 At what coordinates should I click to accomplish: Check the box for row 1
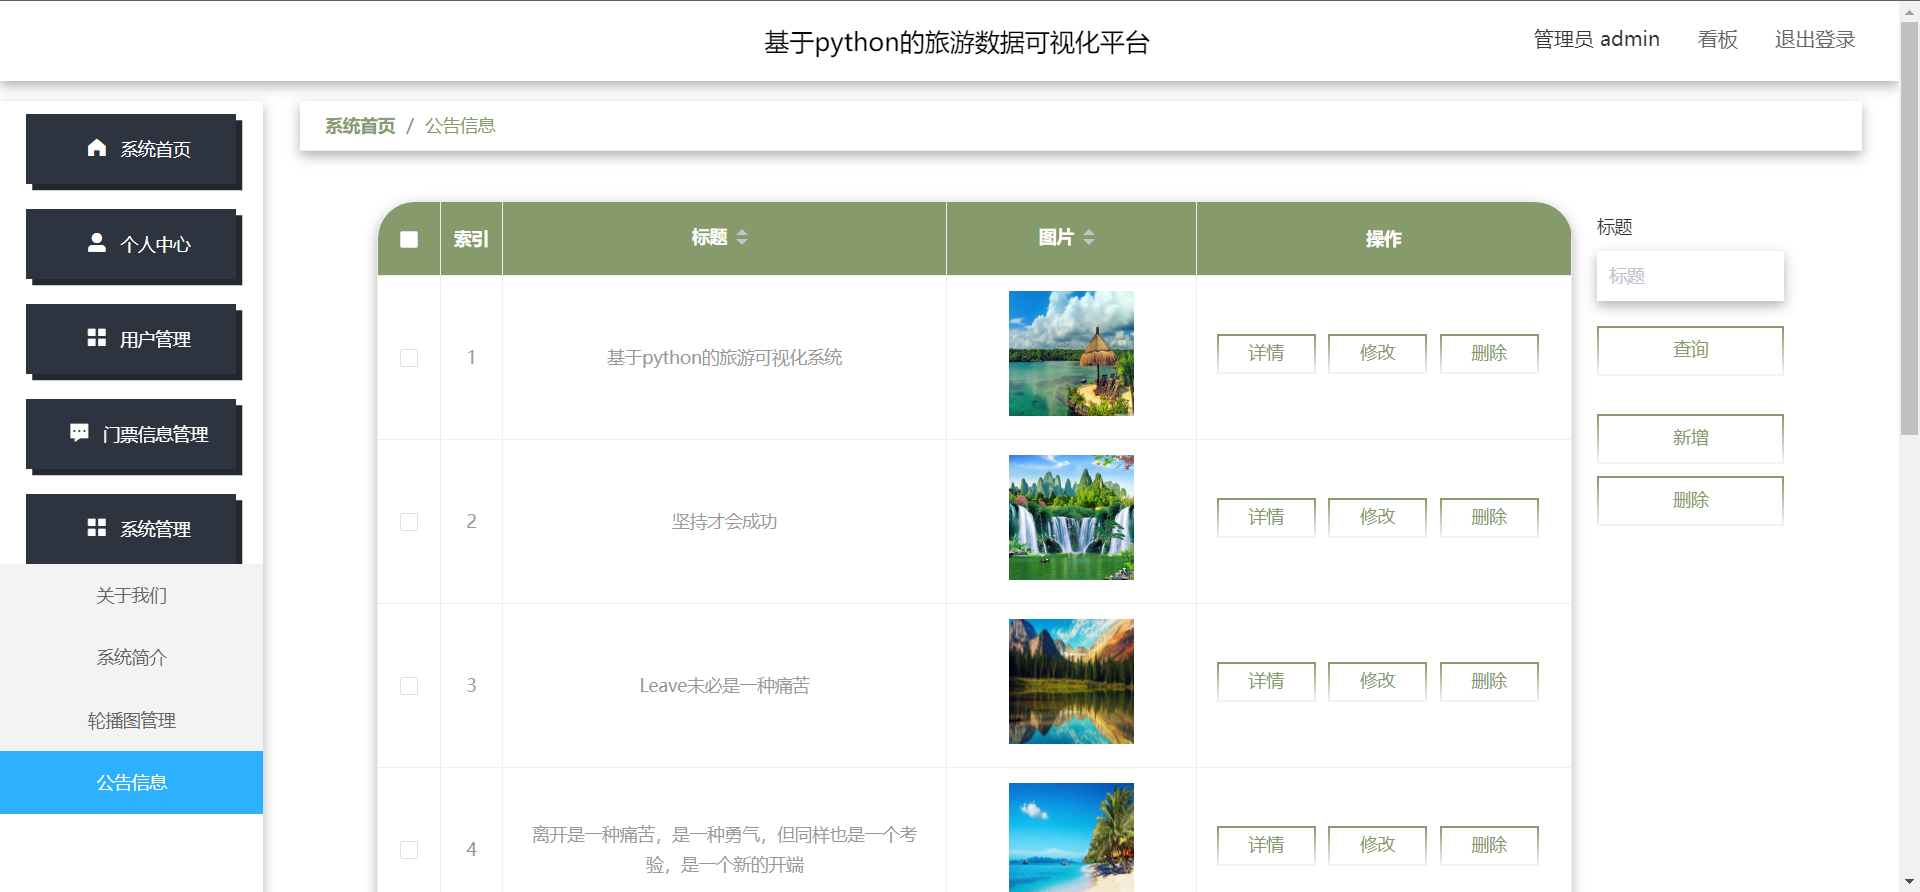(409, 358)
